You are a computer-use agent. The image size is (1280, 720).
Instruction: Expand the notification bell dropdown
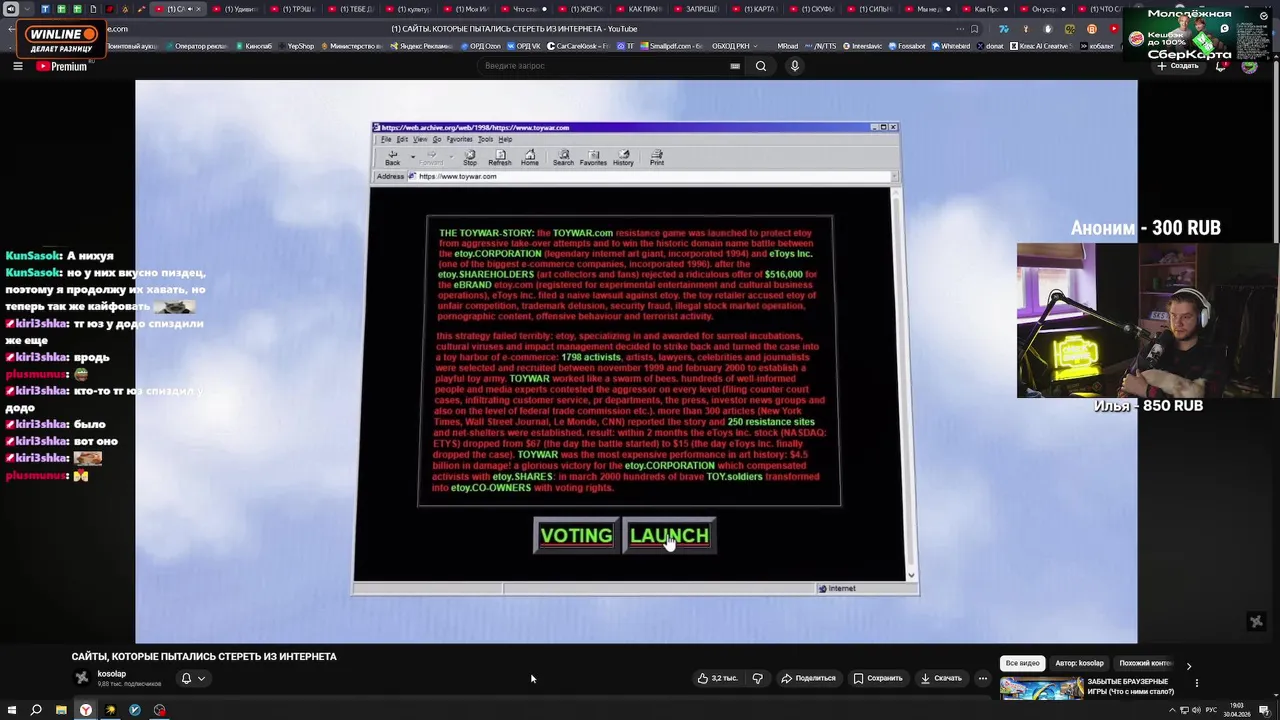click(x=193, y=678)
